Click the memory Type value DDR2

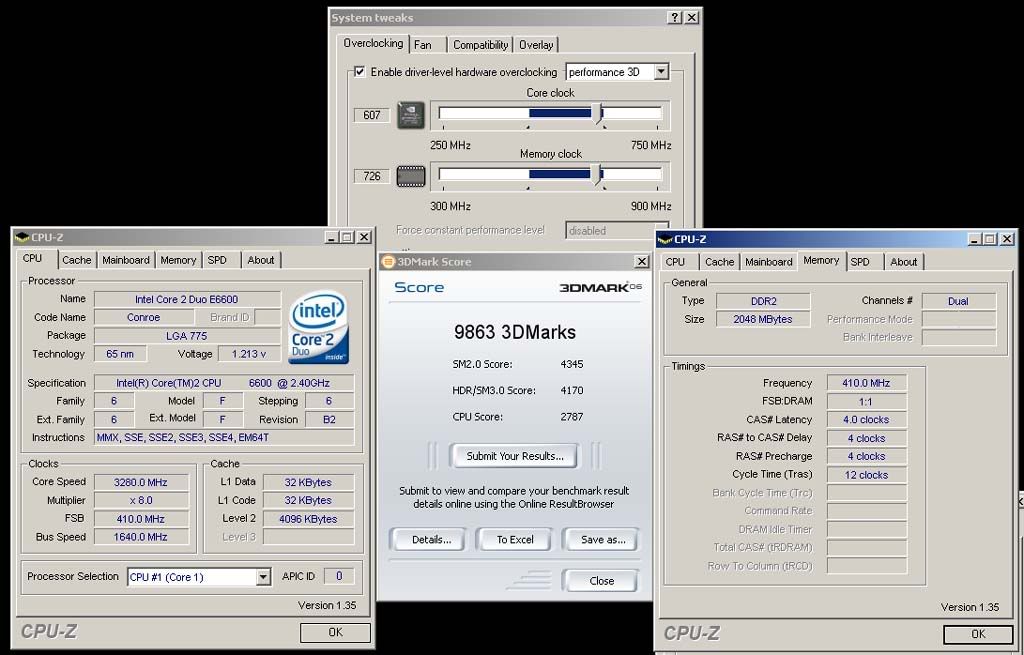click(x=763, y=301)
